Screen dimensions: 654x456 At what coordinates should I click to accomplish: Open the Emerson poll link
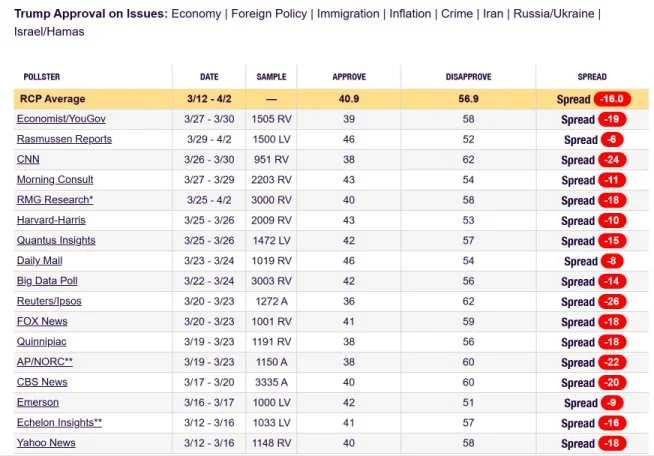point(38,402)
